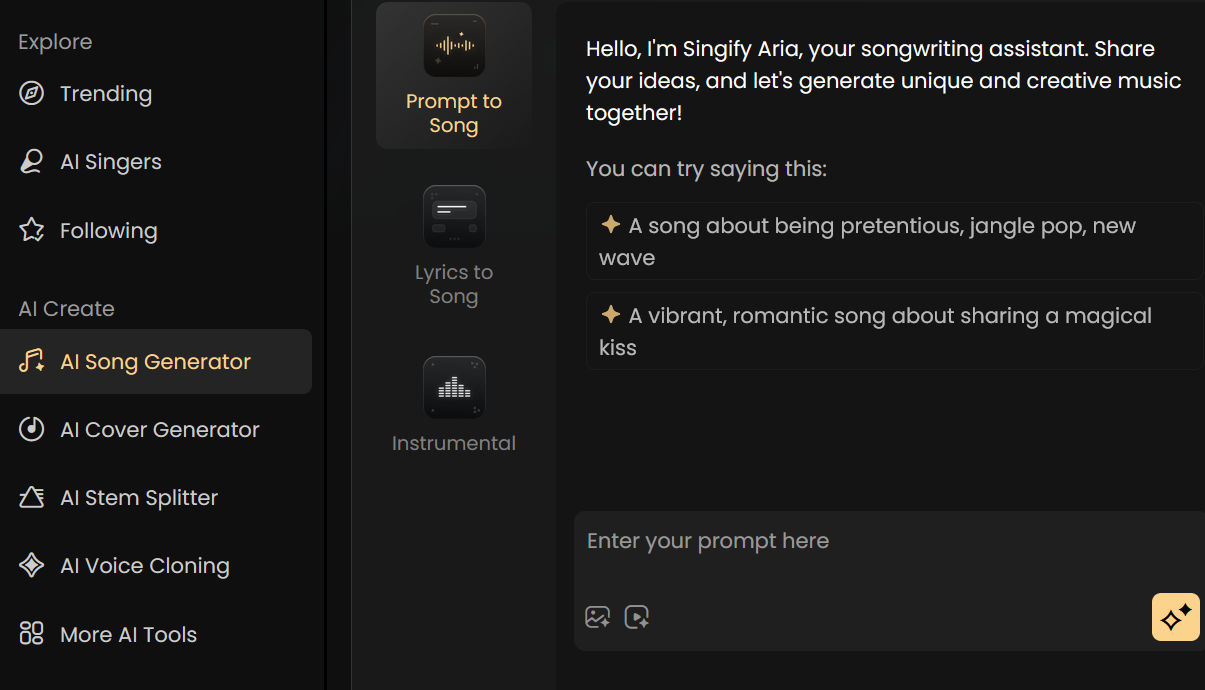Click the AI Singers microphone icon

coord(32,162)
